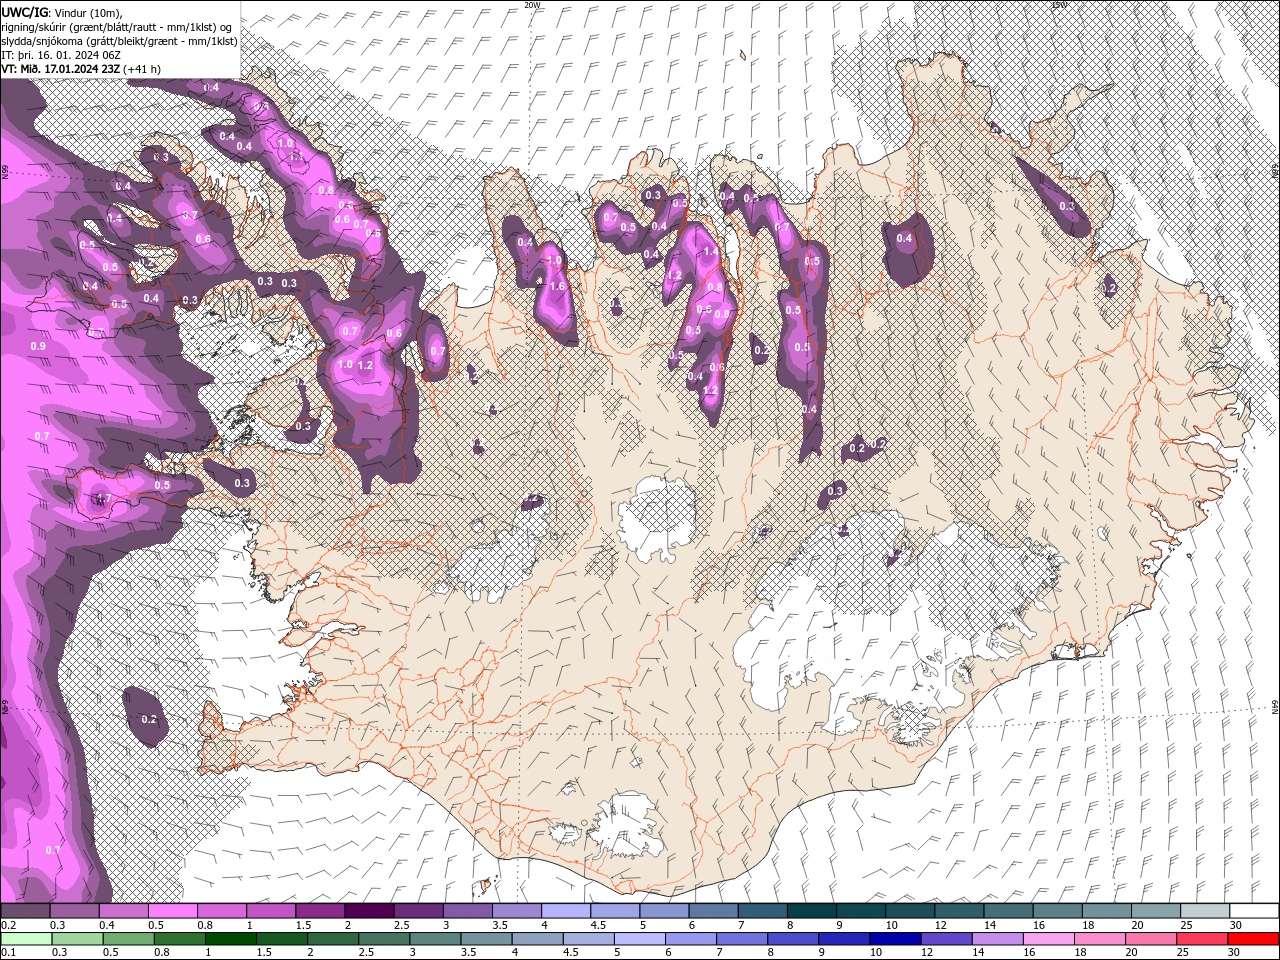Image resolution: width=1280 pixels, height=960 pixels.
Task: Click lower legend label '1.5'
Action: (264, 952)
